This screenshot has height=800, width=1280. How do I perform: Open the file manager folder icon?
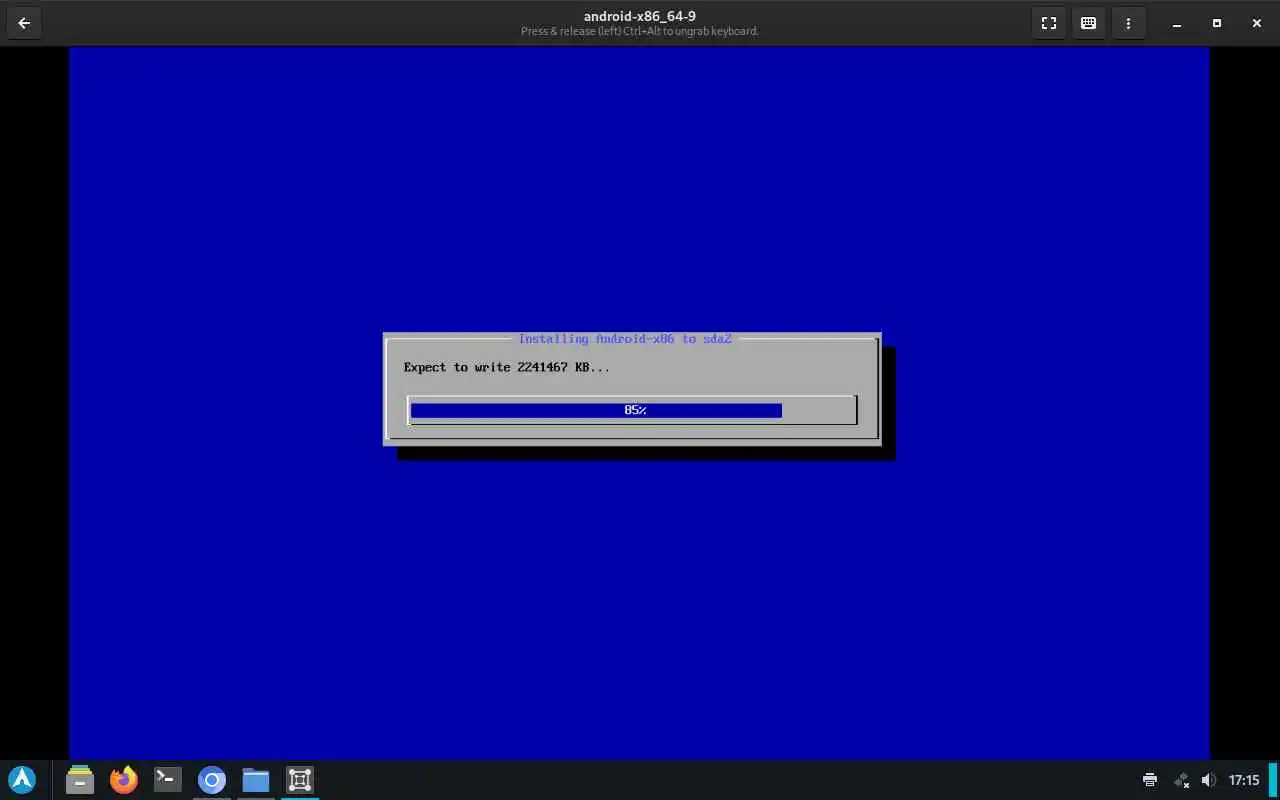tap(256, 780)
